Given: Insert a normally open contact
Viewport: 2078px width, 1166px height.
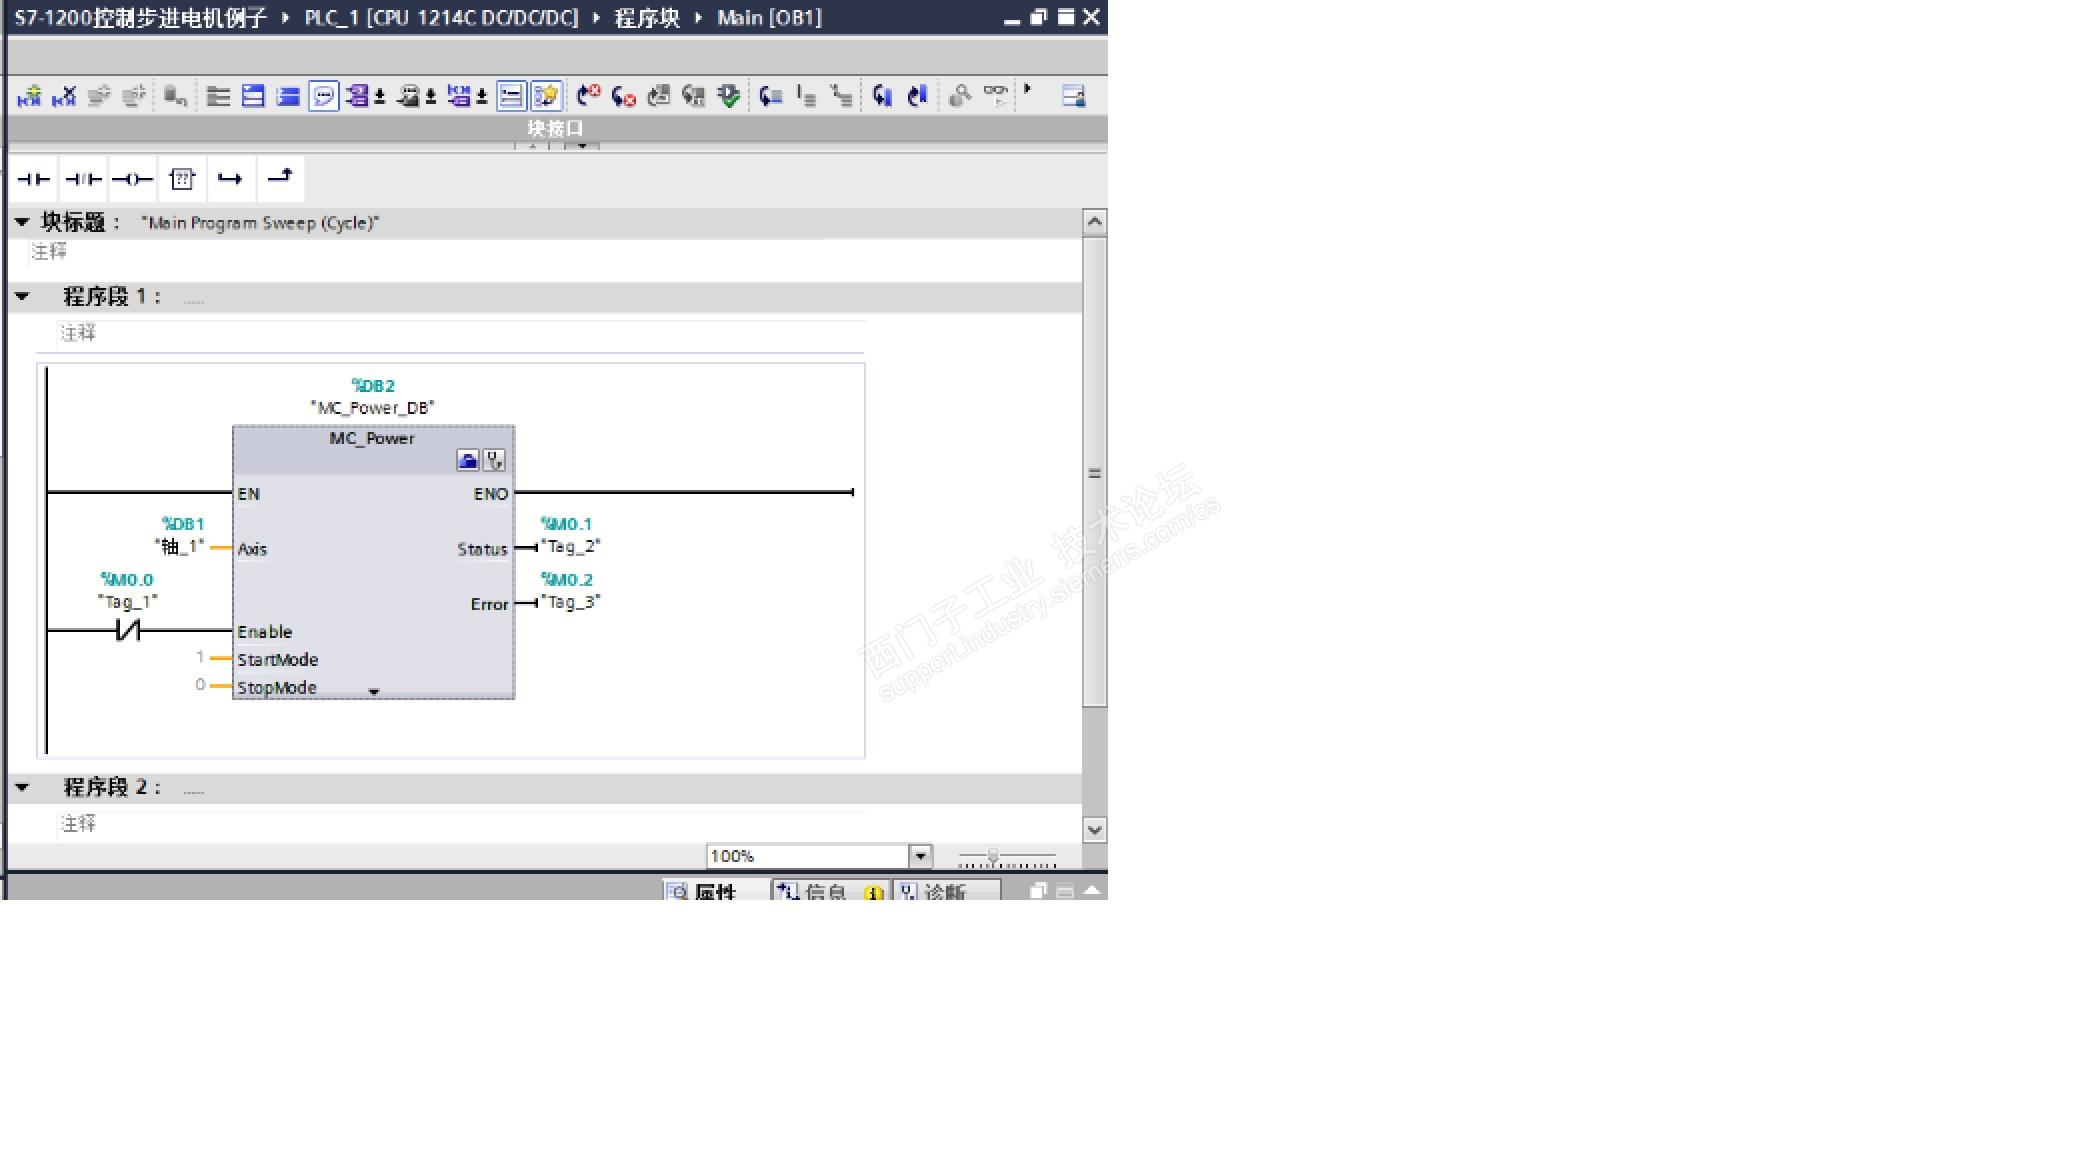Looking at the screenshot, I should click(x=33, y=180).
